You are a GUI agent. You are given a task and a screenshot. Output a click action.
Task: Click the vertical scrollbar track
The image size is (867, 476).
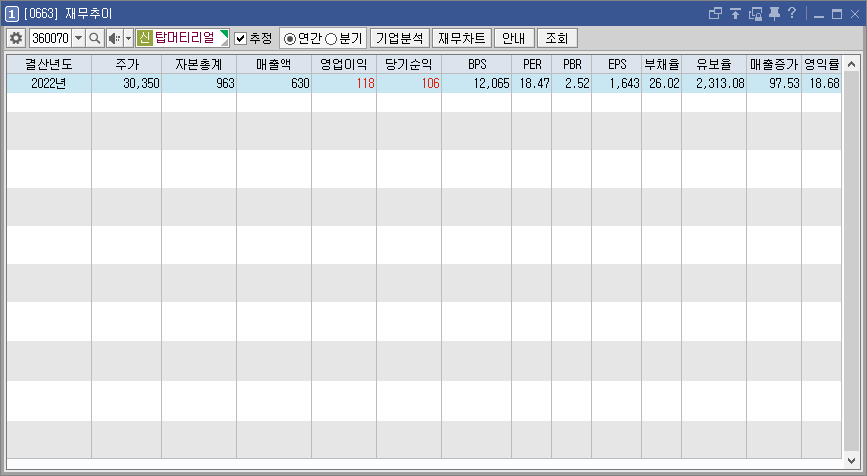[852, 261]
